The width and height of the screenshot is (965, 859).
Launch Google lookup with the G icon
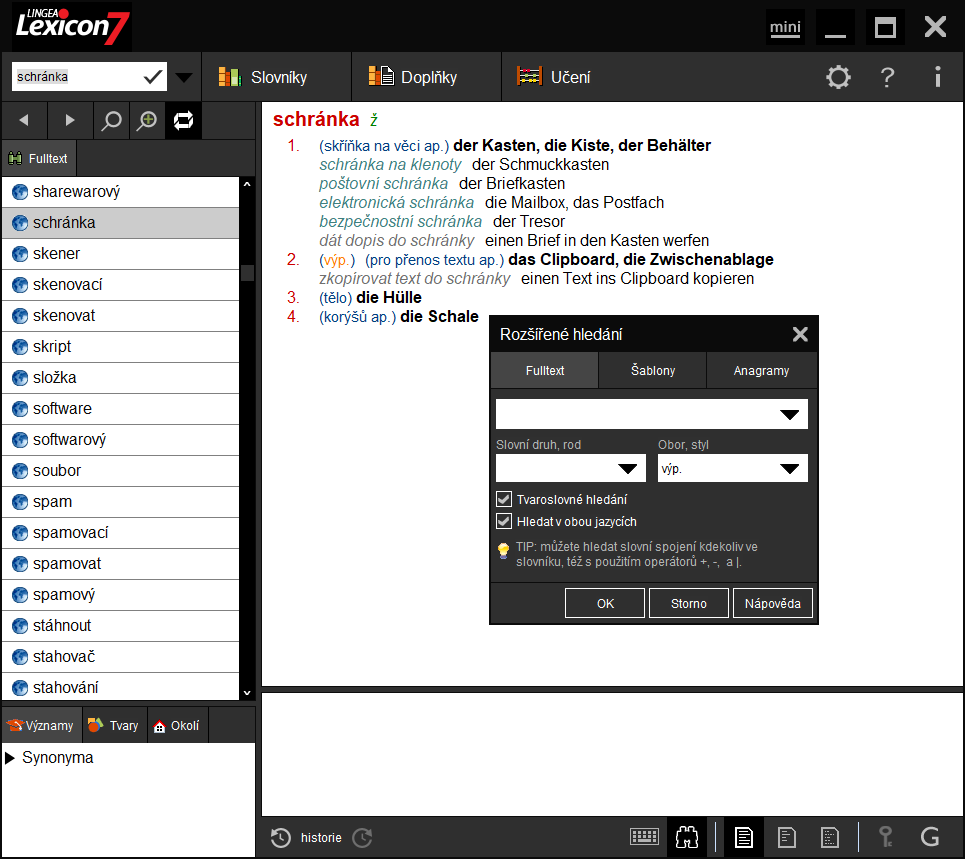point(930,837)
